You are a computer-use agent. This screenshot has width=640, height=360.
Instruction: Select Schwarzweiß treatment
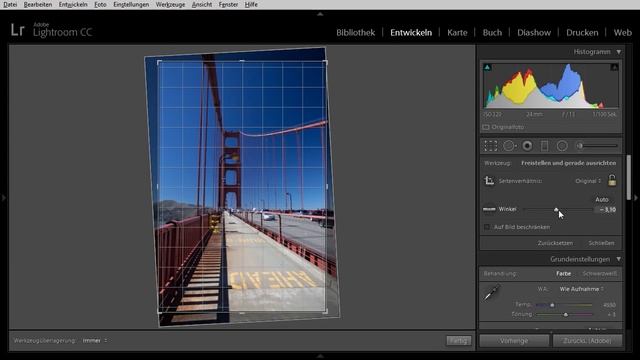pos(599,273)
